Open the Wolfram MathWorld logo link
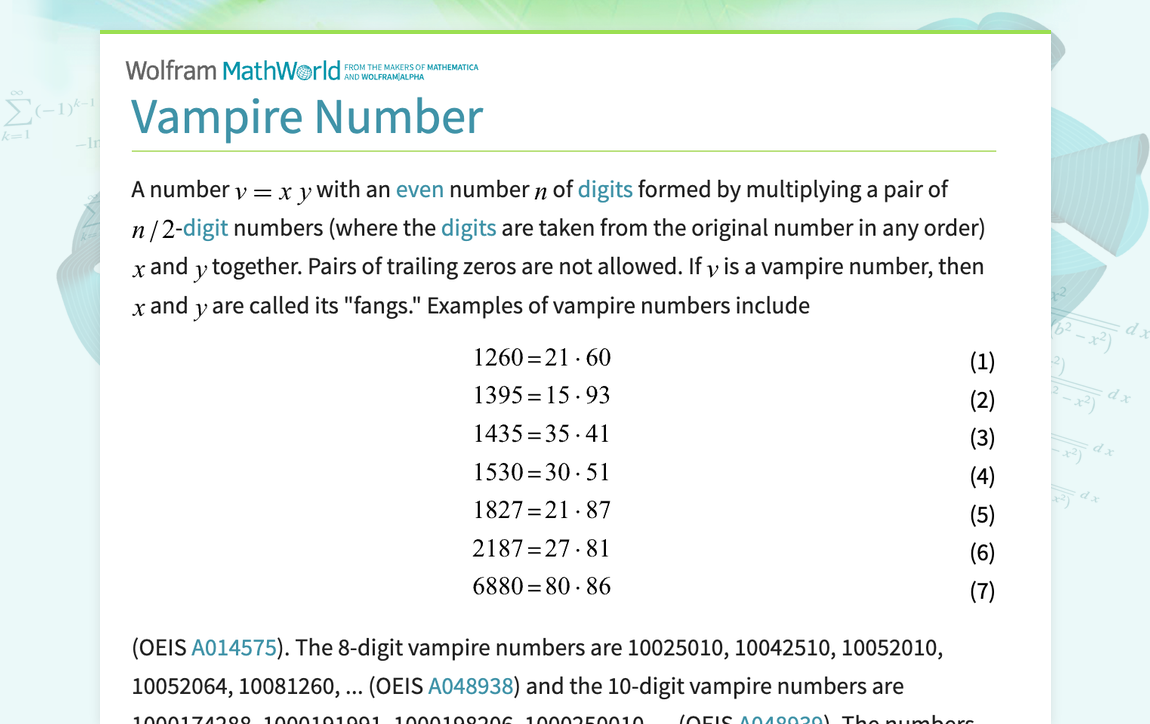 tap(233, 71)
